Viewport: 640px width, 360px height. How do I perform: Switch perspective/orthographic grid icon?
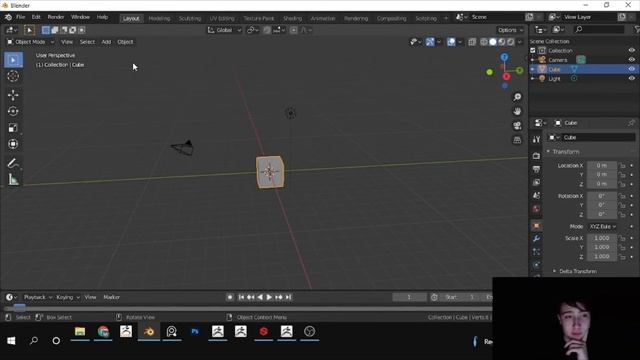(x=517, y=140)
